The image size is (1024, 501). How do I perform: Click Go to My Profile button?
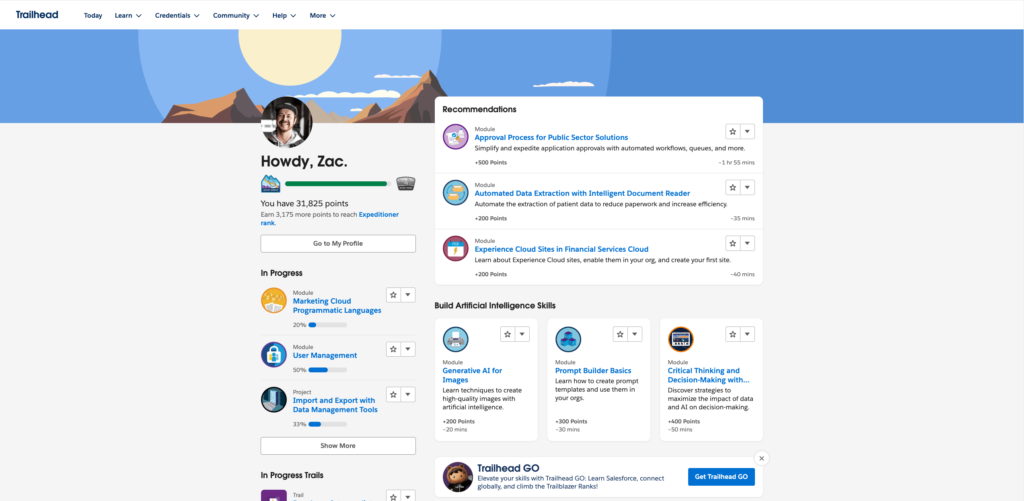click(x=338, y=244)
